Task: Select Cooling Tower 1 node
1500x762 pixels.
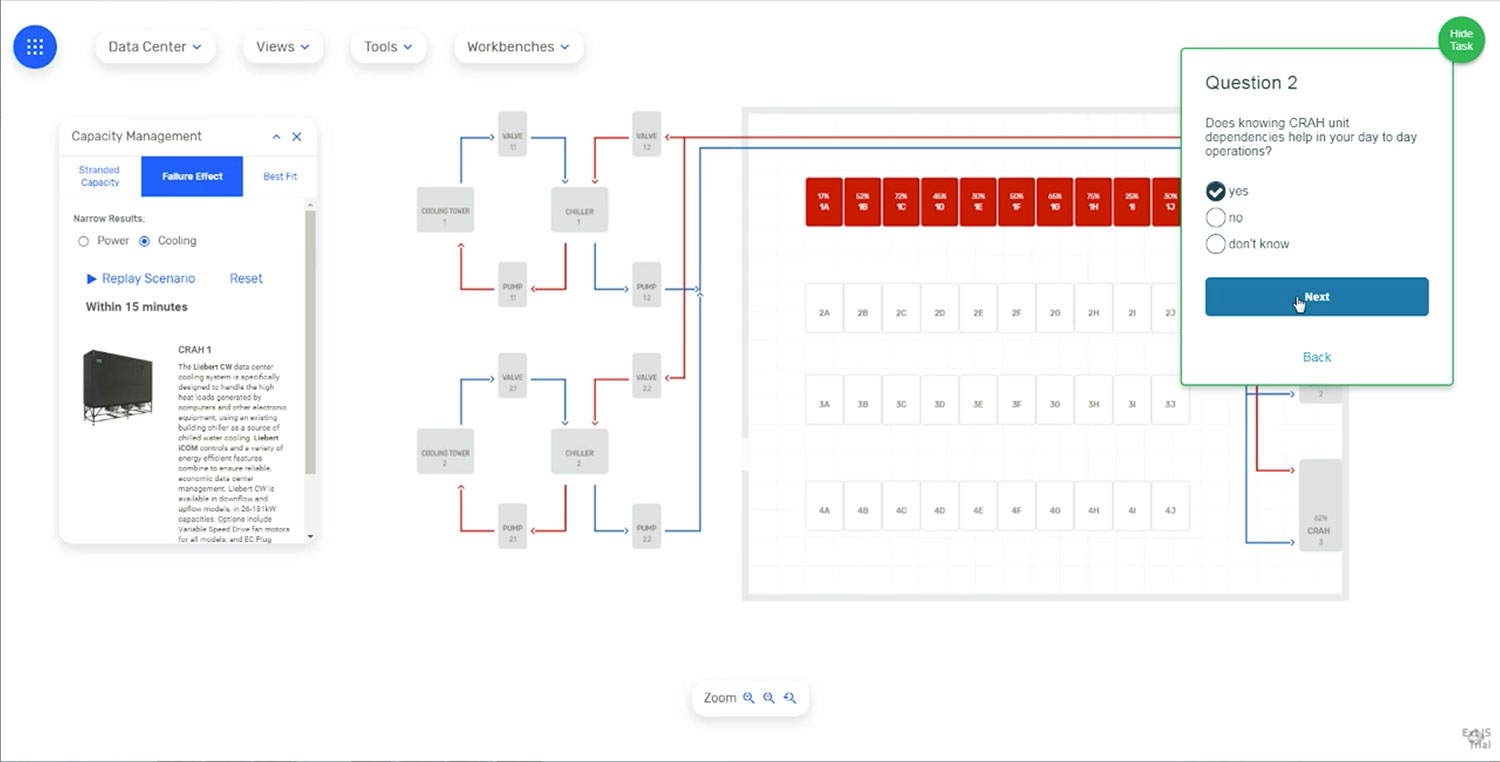Action: (x=445, y=210)
